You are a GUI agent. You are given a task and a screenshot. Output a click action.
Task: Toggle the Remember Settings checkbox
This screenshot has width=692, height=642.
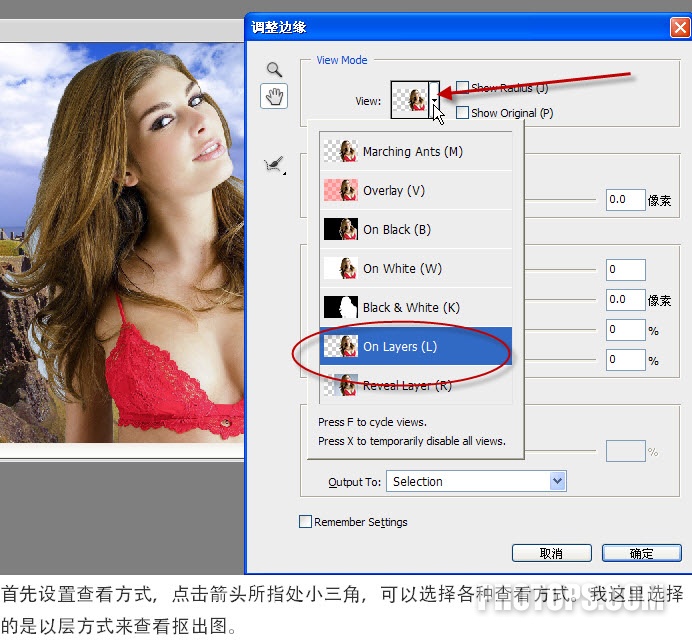click(305, 522)
